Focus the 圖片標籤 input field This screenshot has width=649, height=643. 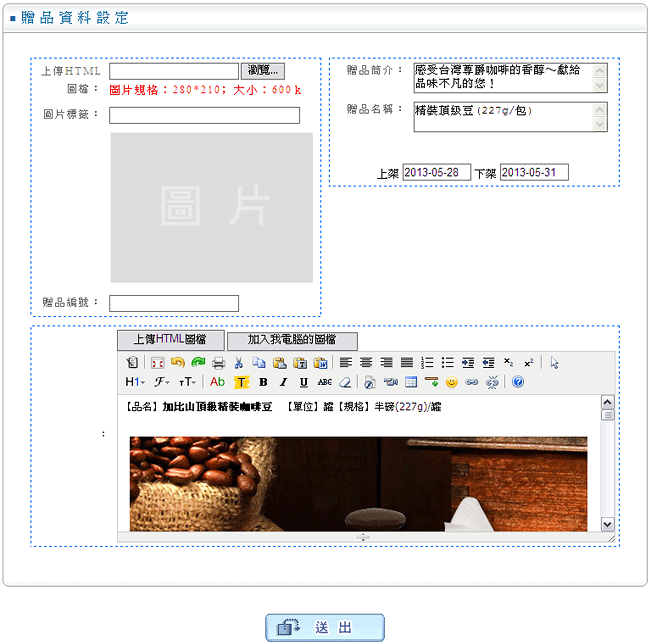(x=204, y=115)
